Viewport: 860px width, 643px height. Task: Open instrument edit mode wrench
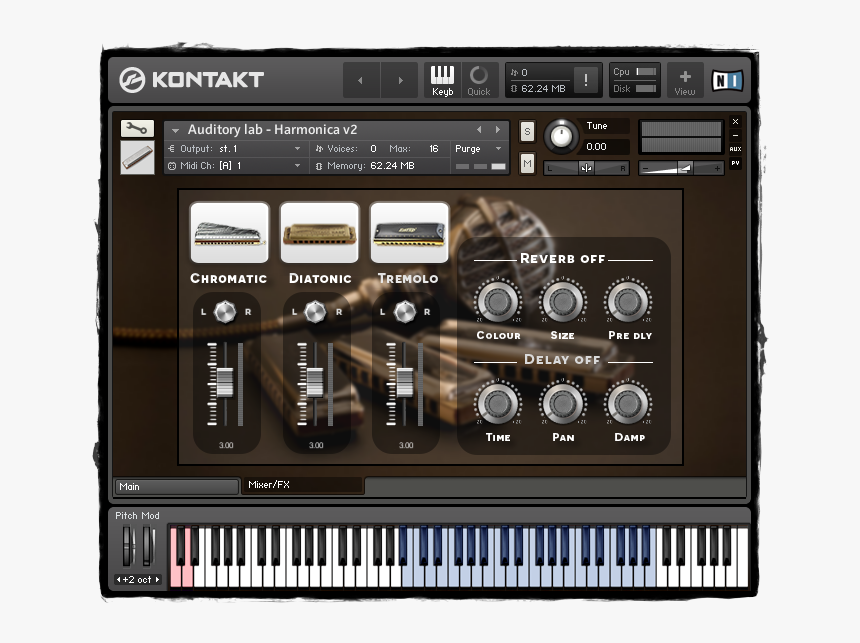pos(137,128)
